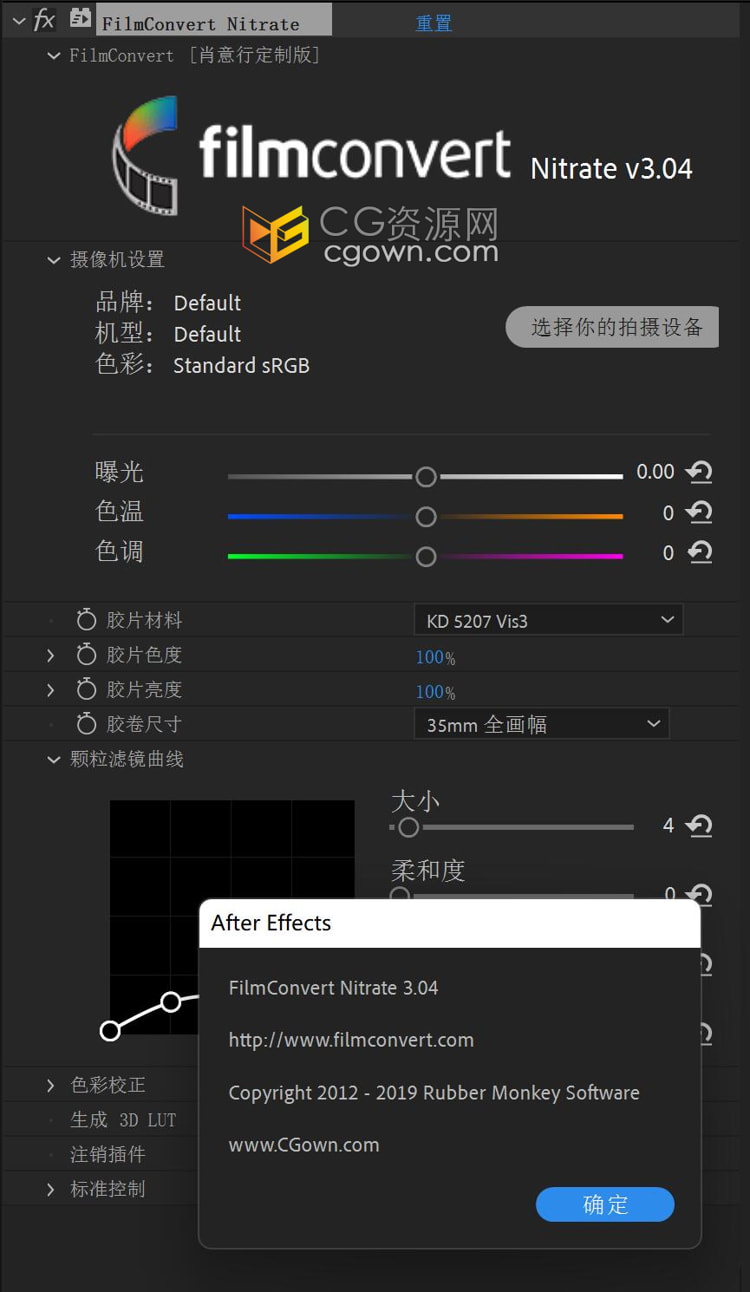Click the preset icon next to fx
The image size is (750, 1292).
point(80,18)
